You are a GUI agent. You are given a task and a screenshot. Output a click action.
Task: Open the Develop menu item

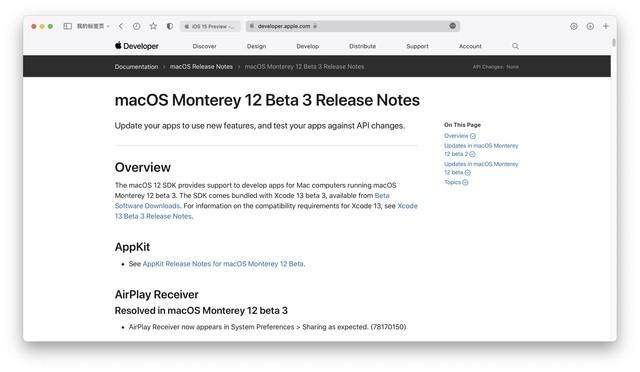pos(307,46)
